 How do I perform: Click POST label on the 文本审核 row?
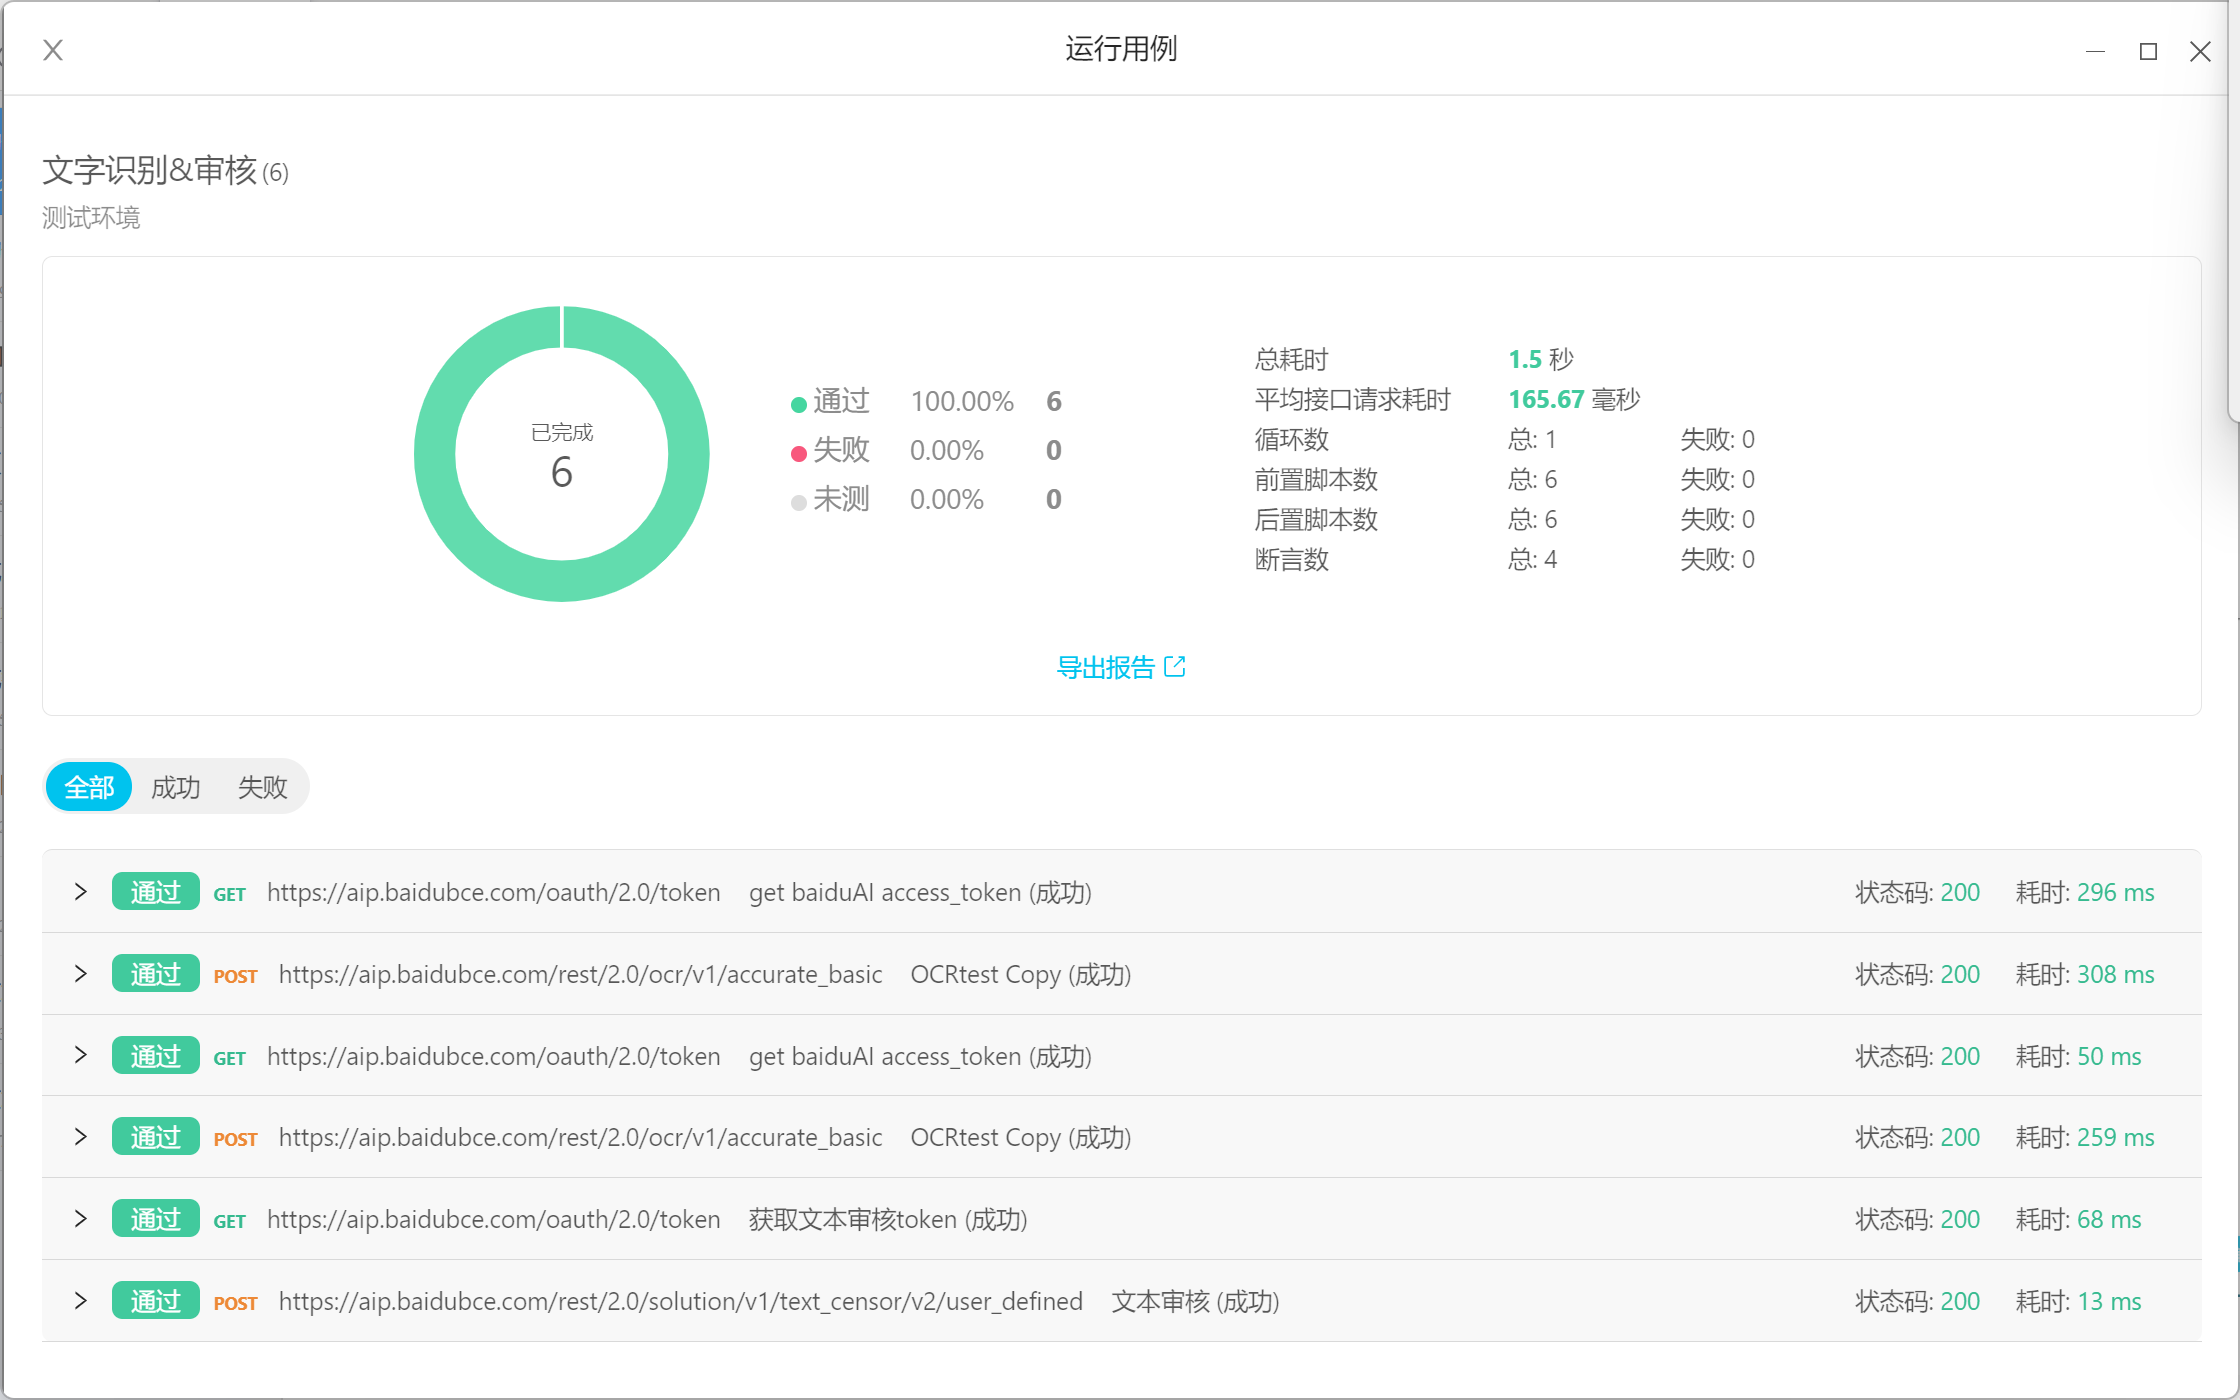235,1303
